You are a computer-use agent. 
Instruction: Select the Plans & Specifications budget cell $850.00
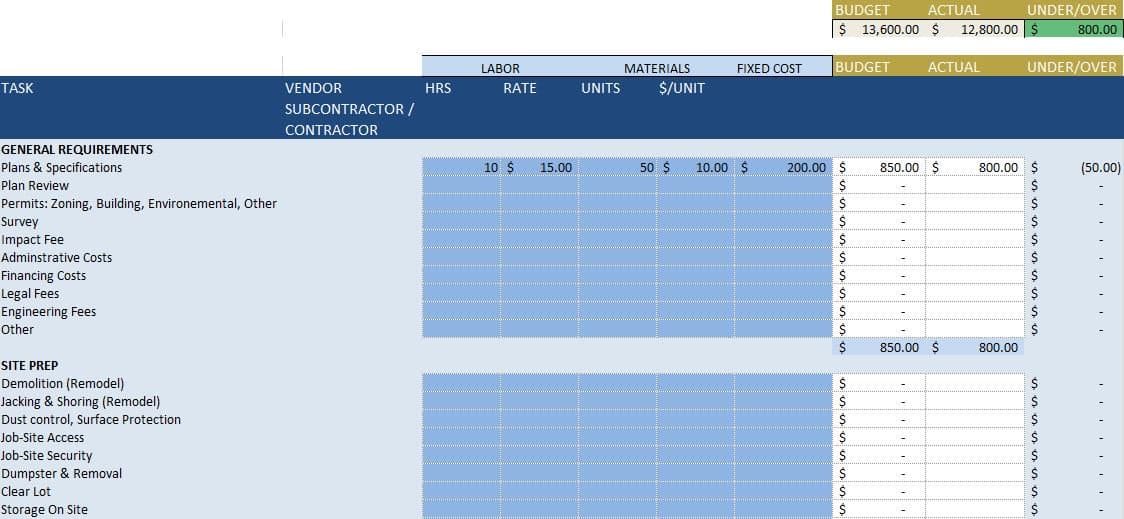[880, 168]
